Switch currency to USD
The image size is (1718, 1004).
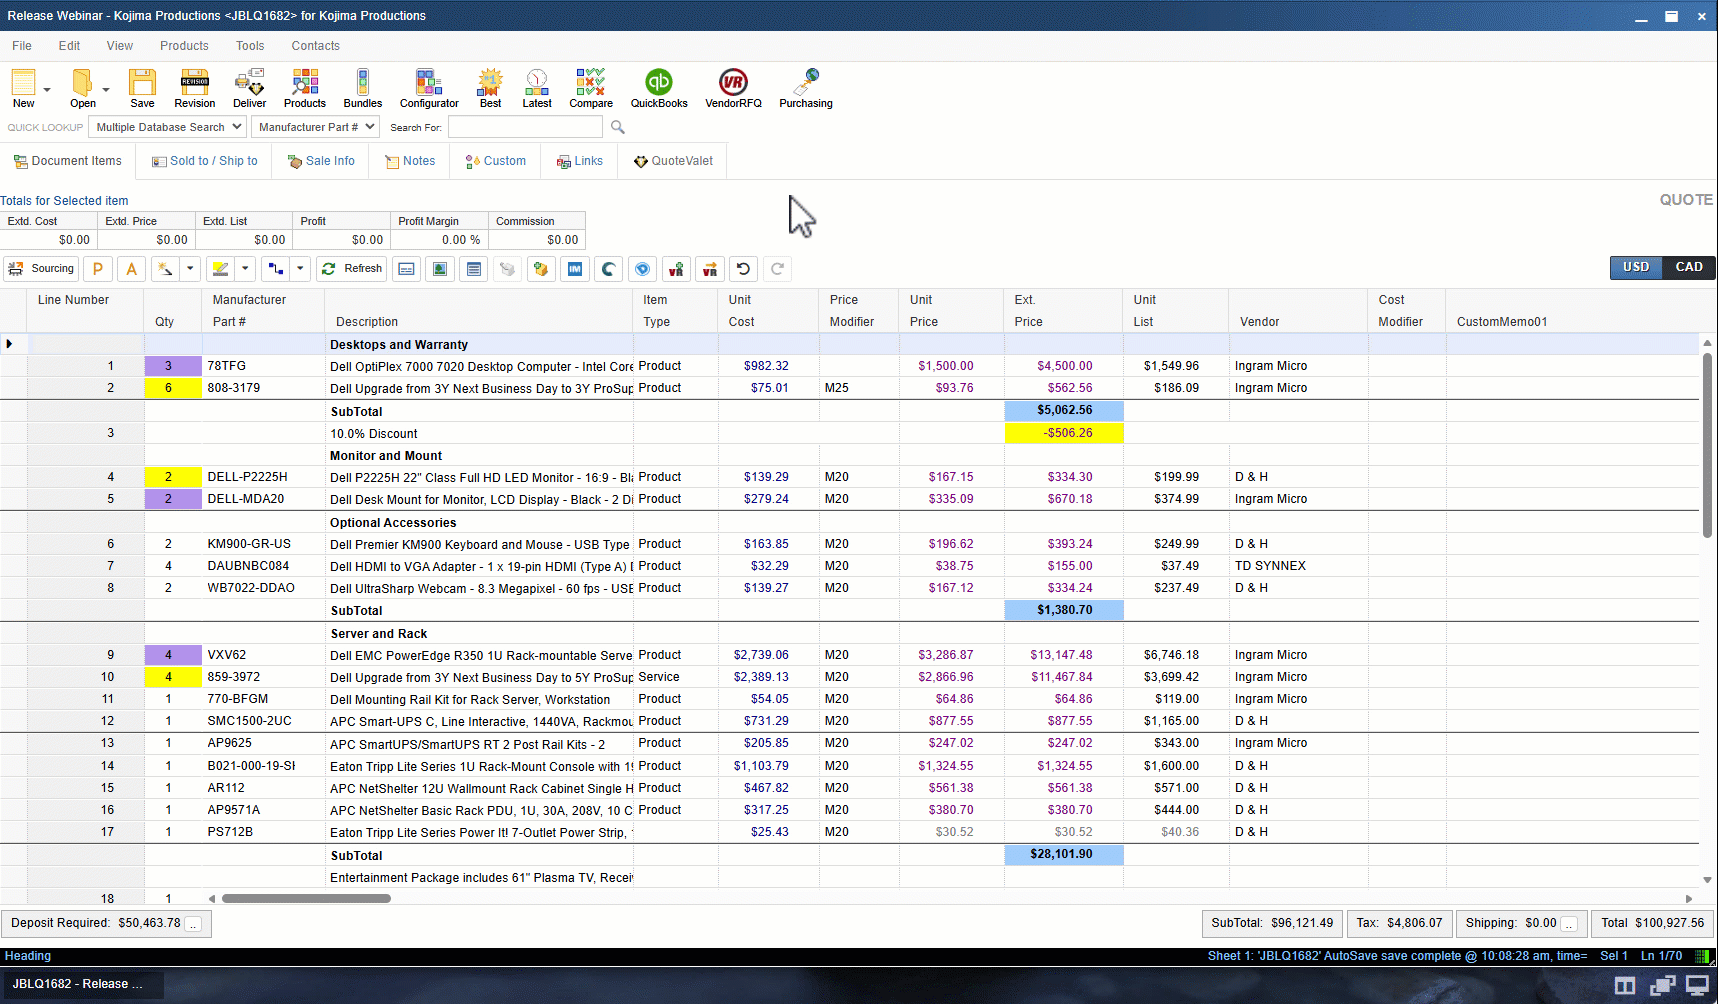coord(1636,267)
